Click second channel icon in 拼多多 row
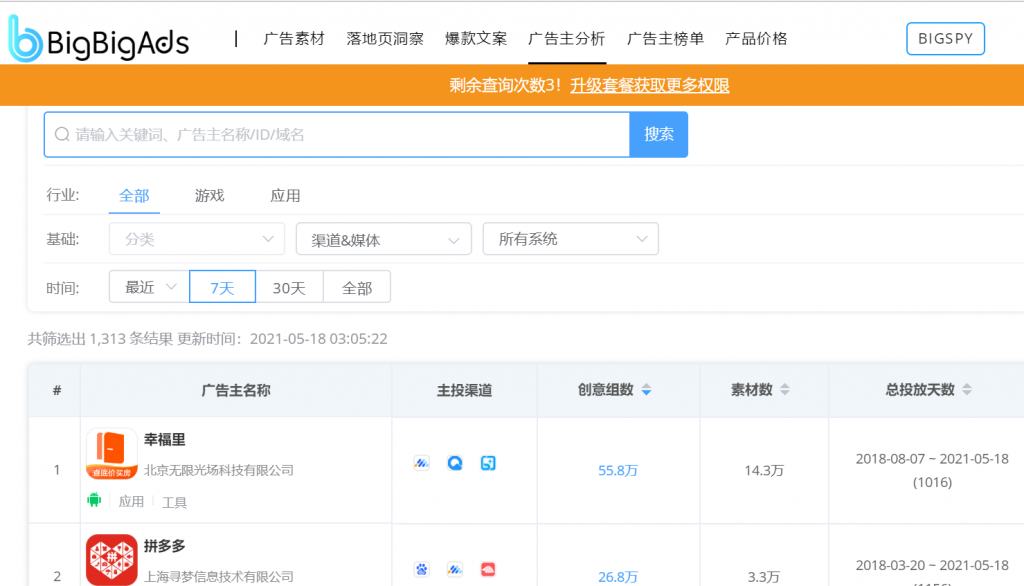 click(x=455, y=570)
